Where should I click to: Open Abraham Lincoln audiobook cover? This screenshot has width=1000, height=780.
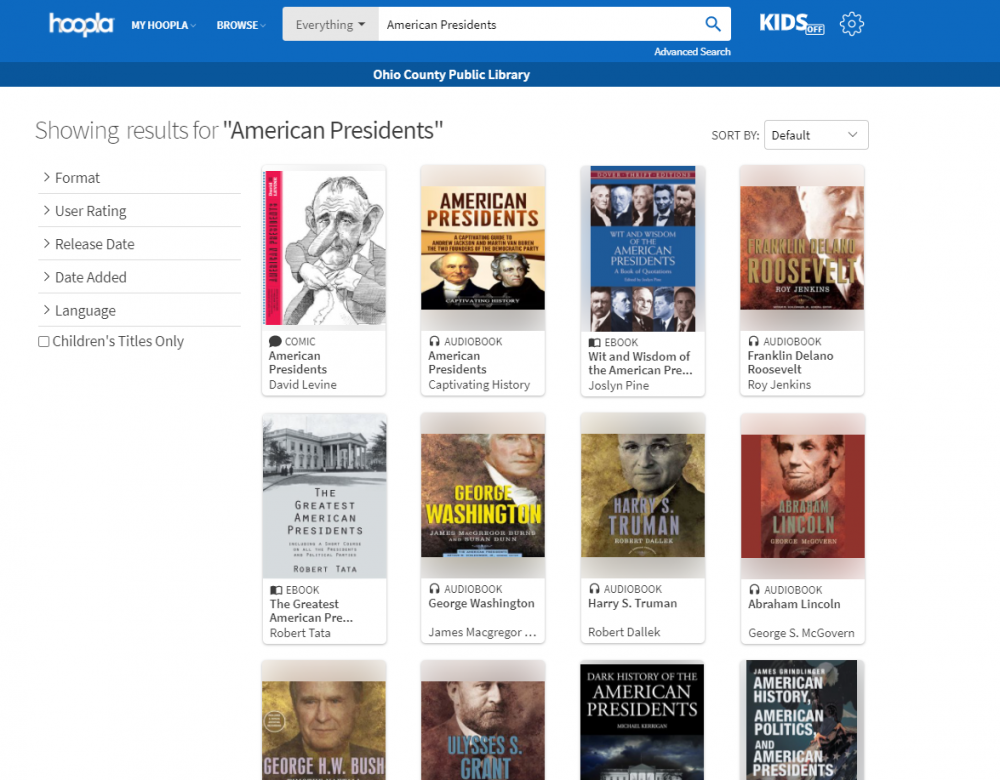pos(803,496)
